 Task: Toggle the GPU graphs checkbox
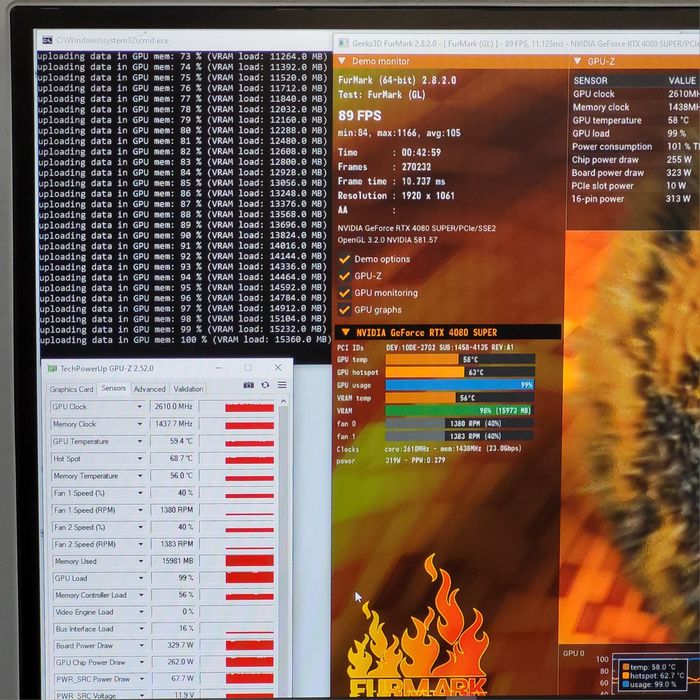344,309
